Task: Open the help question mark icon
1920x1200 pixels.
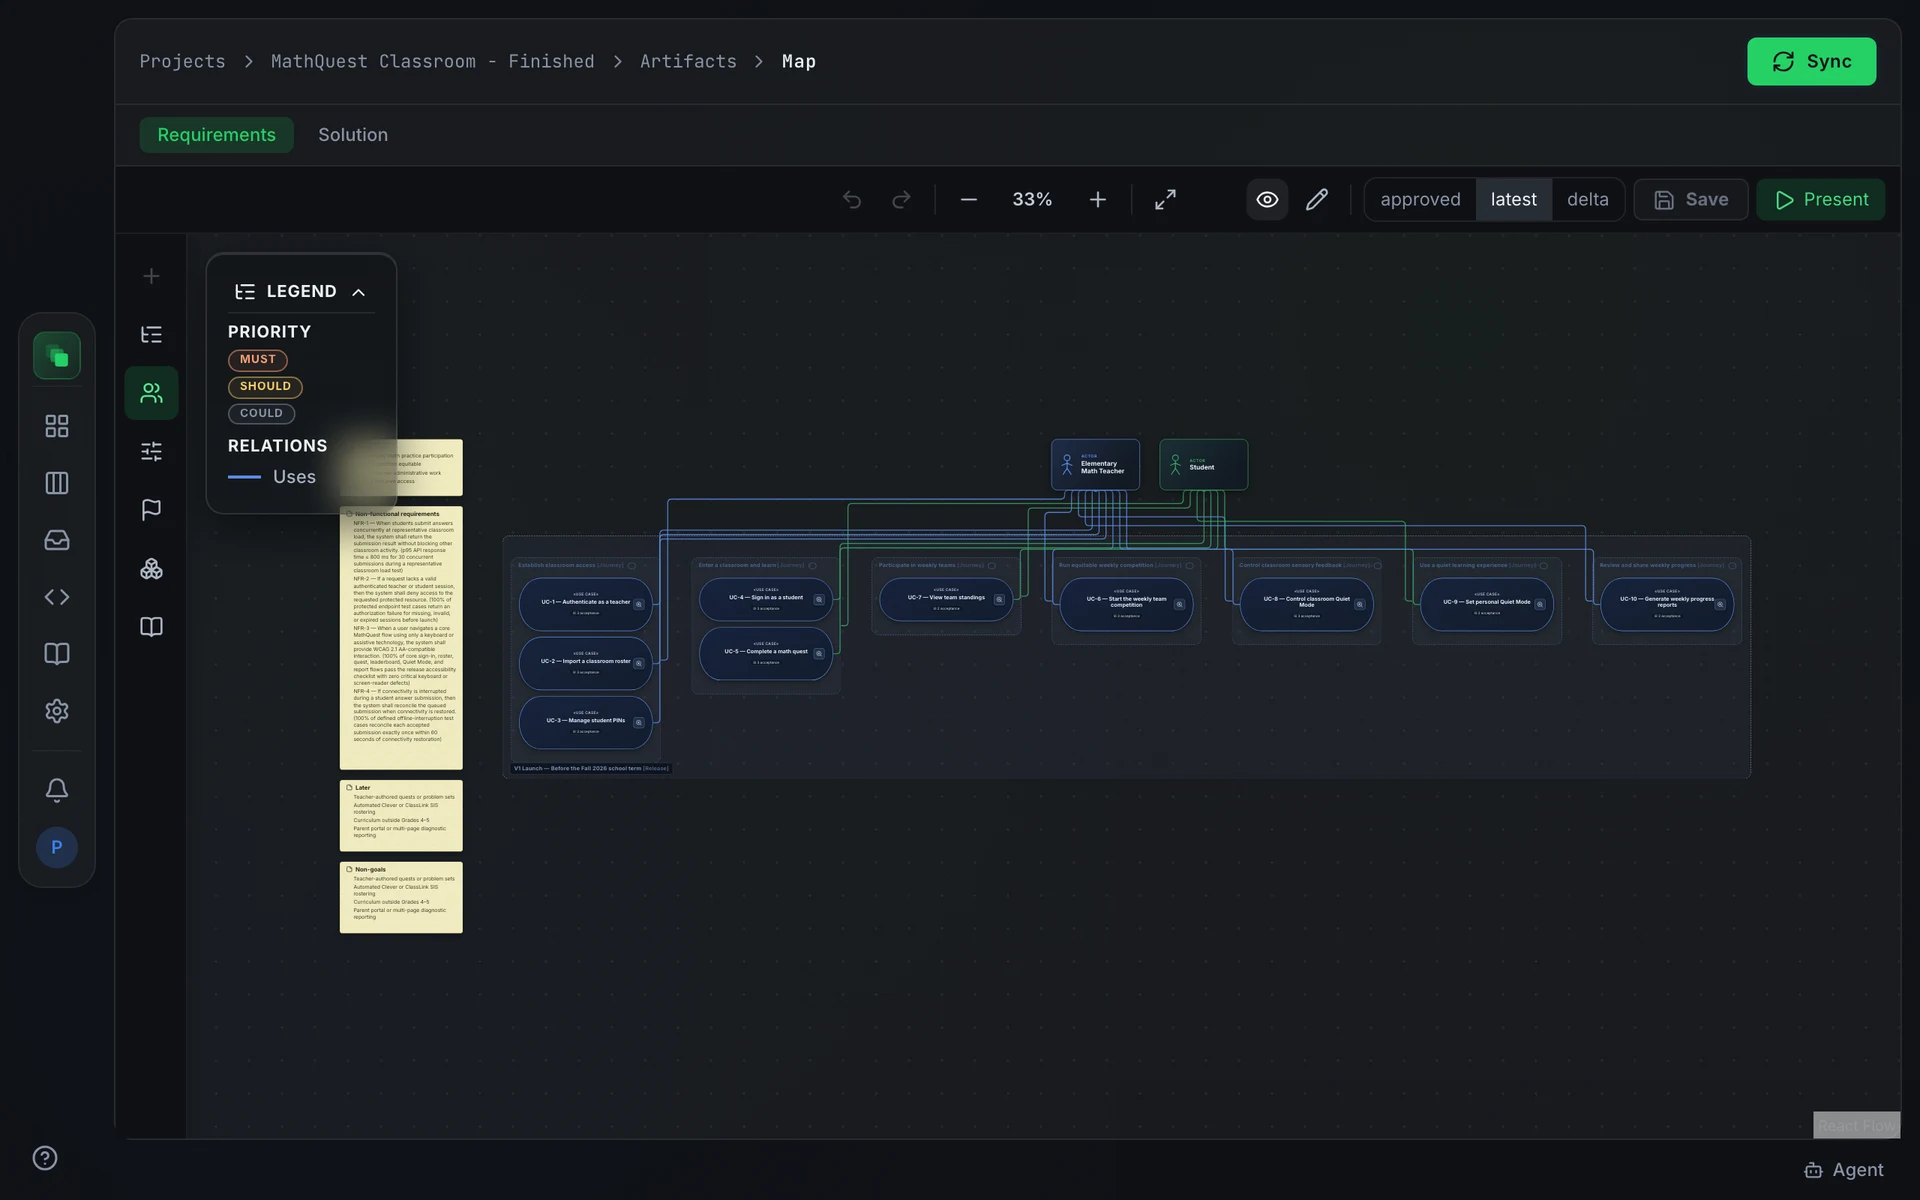Action: pos(45,1158)
